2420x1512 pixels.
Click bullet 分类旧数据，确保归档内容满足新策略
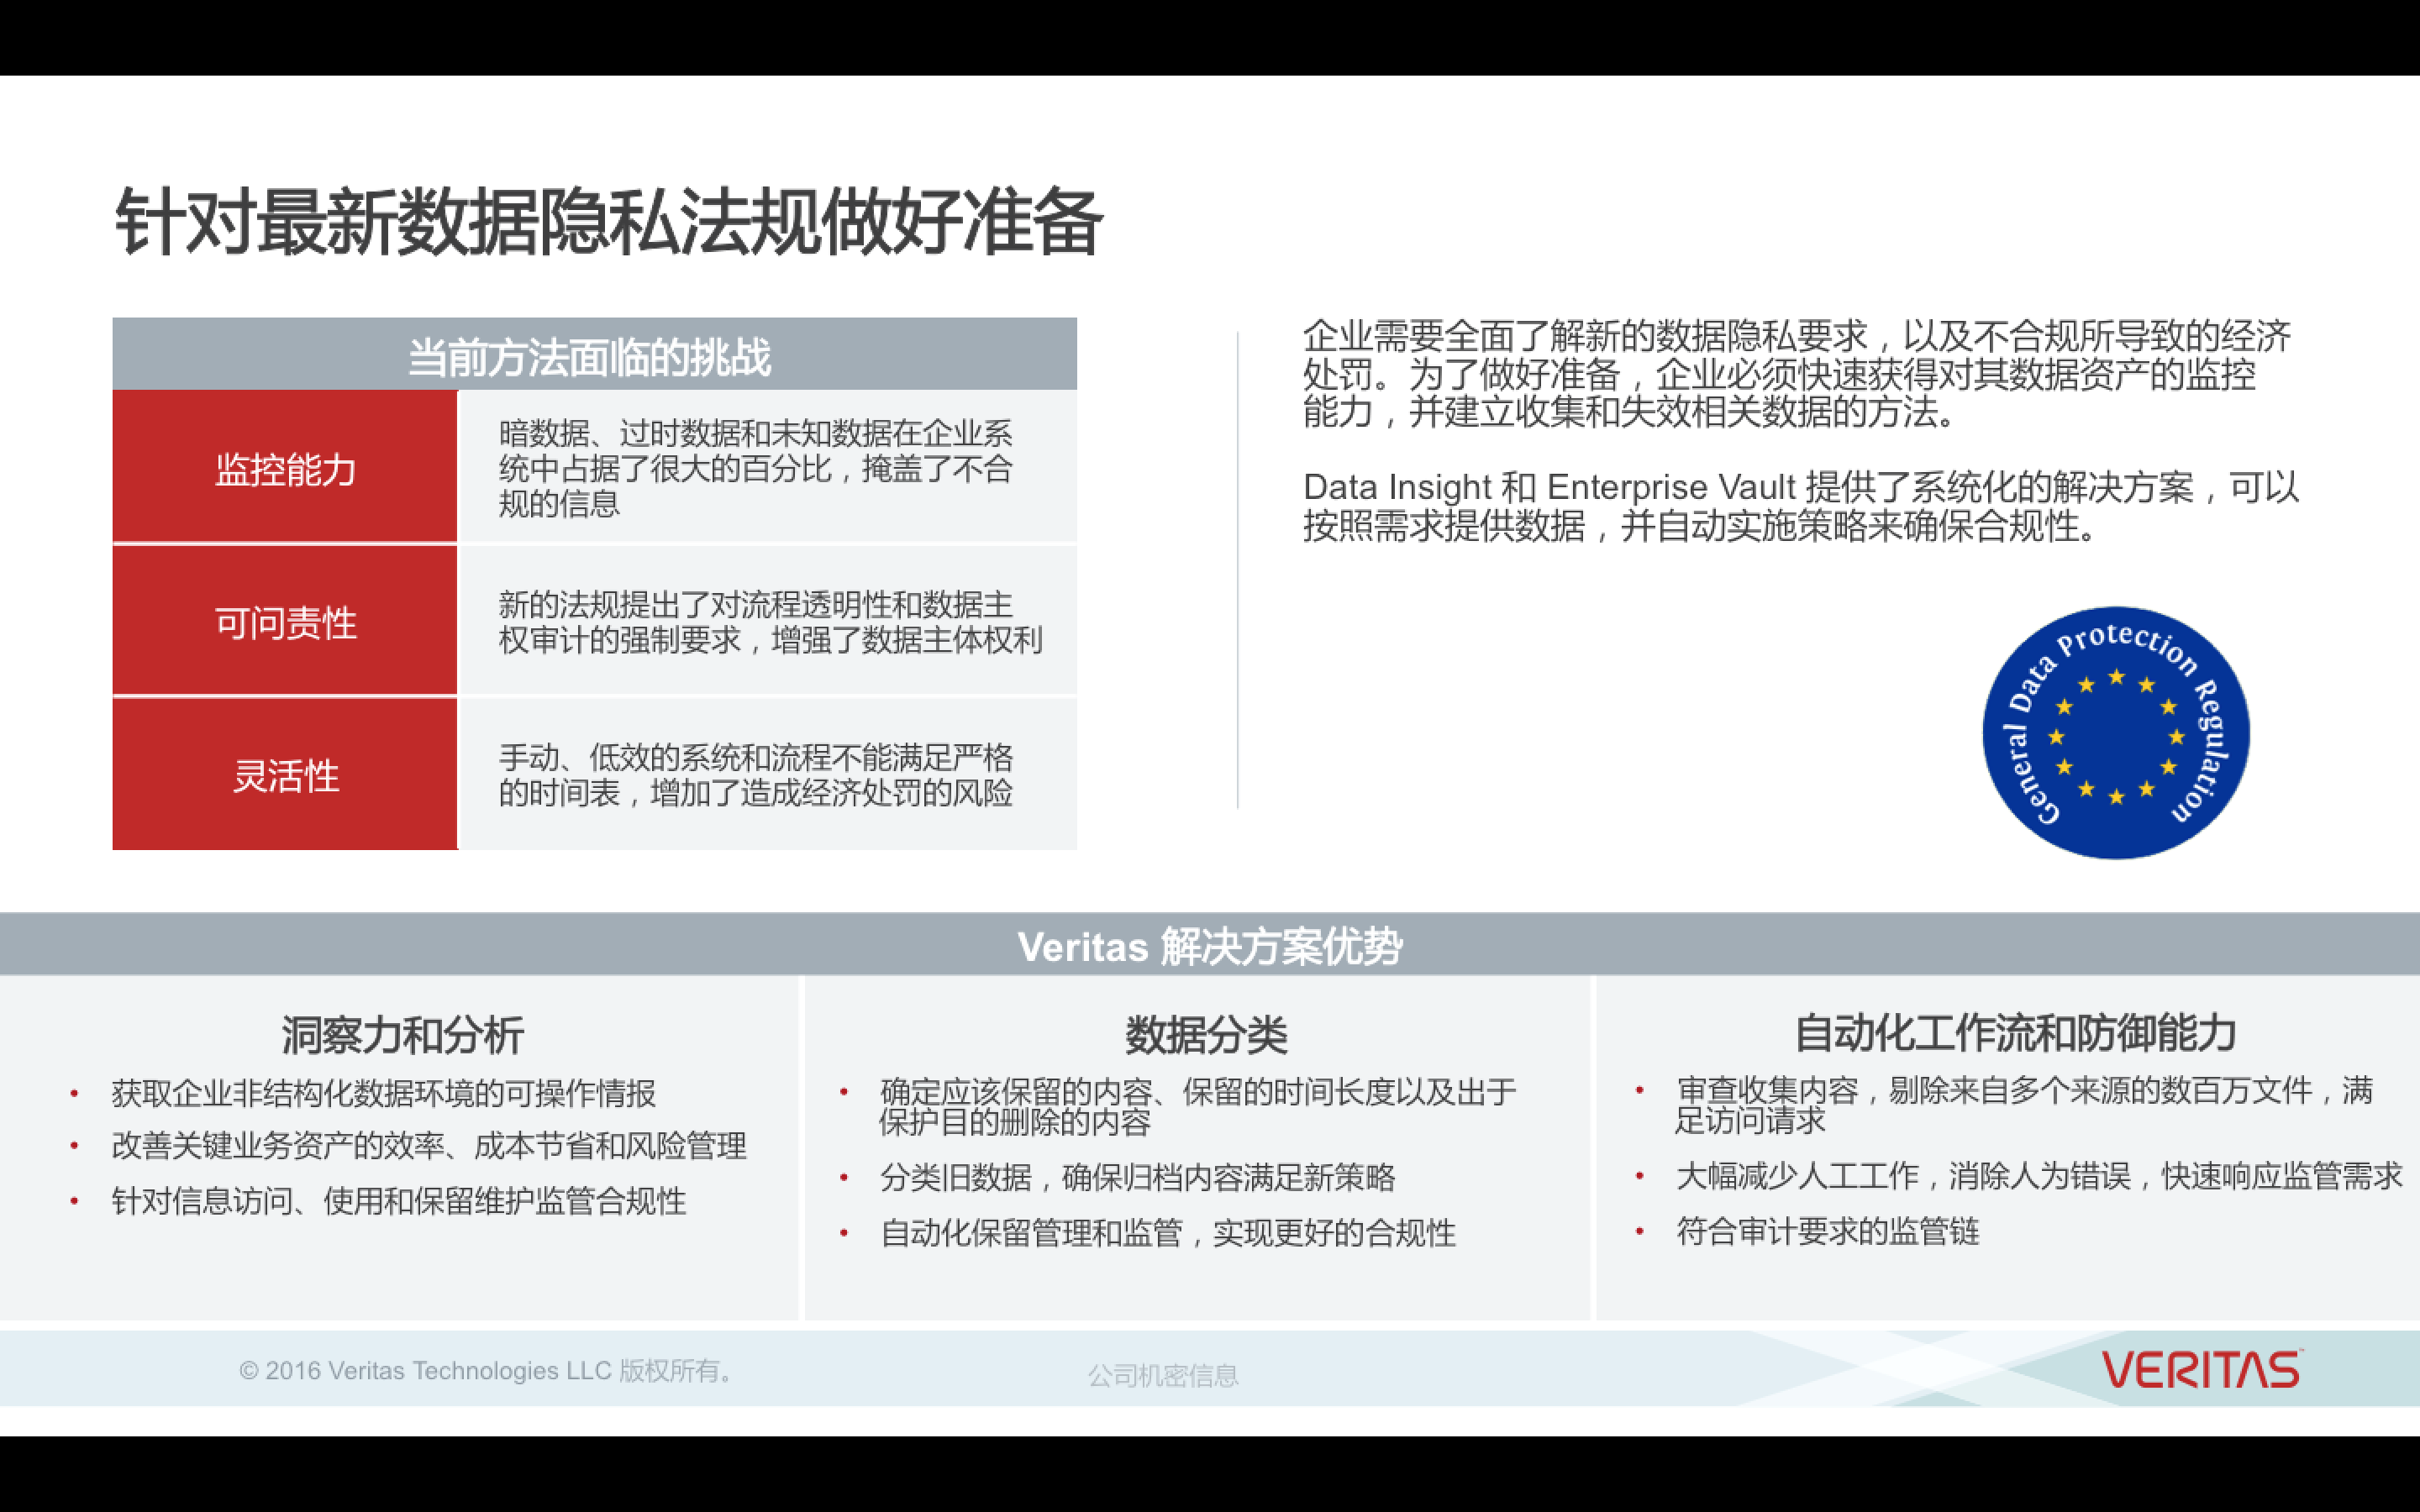(x=1137, y=1177)
